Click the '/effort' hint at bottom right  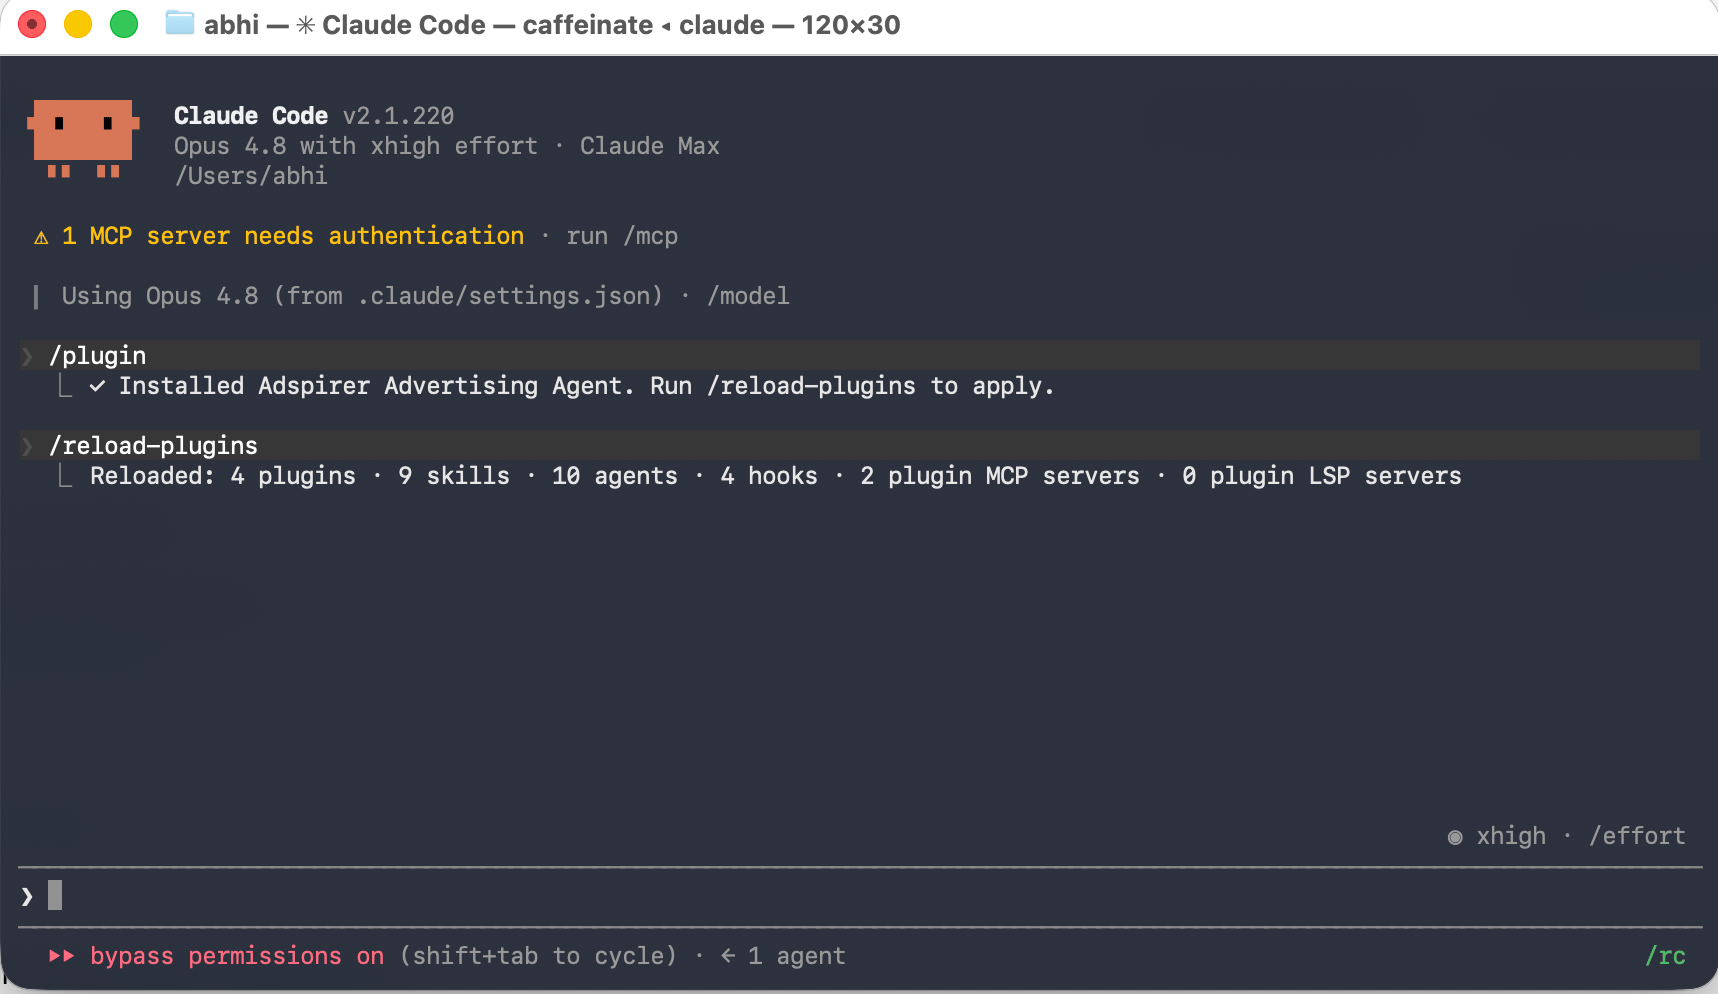[1638, 836]
